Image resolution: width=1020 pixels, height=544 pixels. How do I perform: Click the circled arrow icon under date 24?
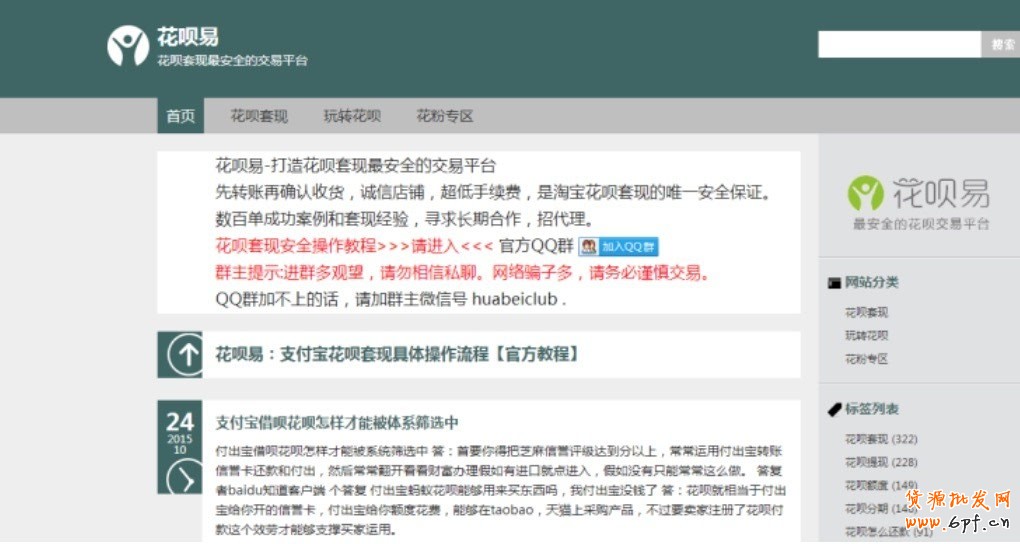pyautogui.click(x=182, y=477)
